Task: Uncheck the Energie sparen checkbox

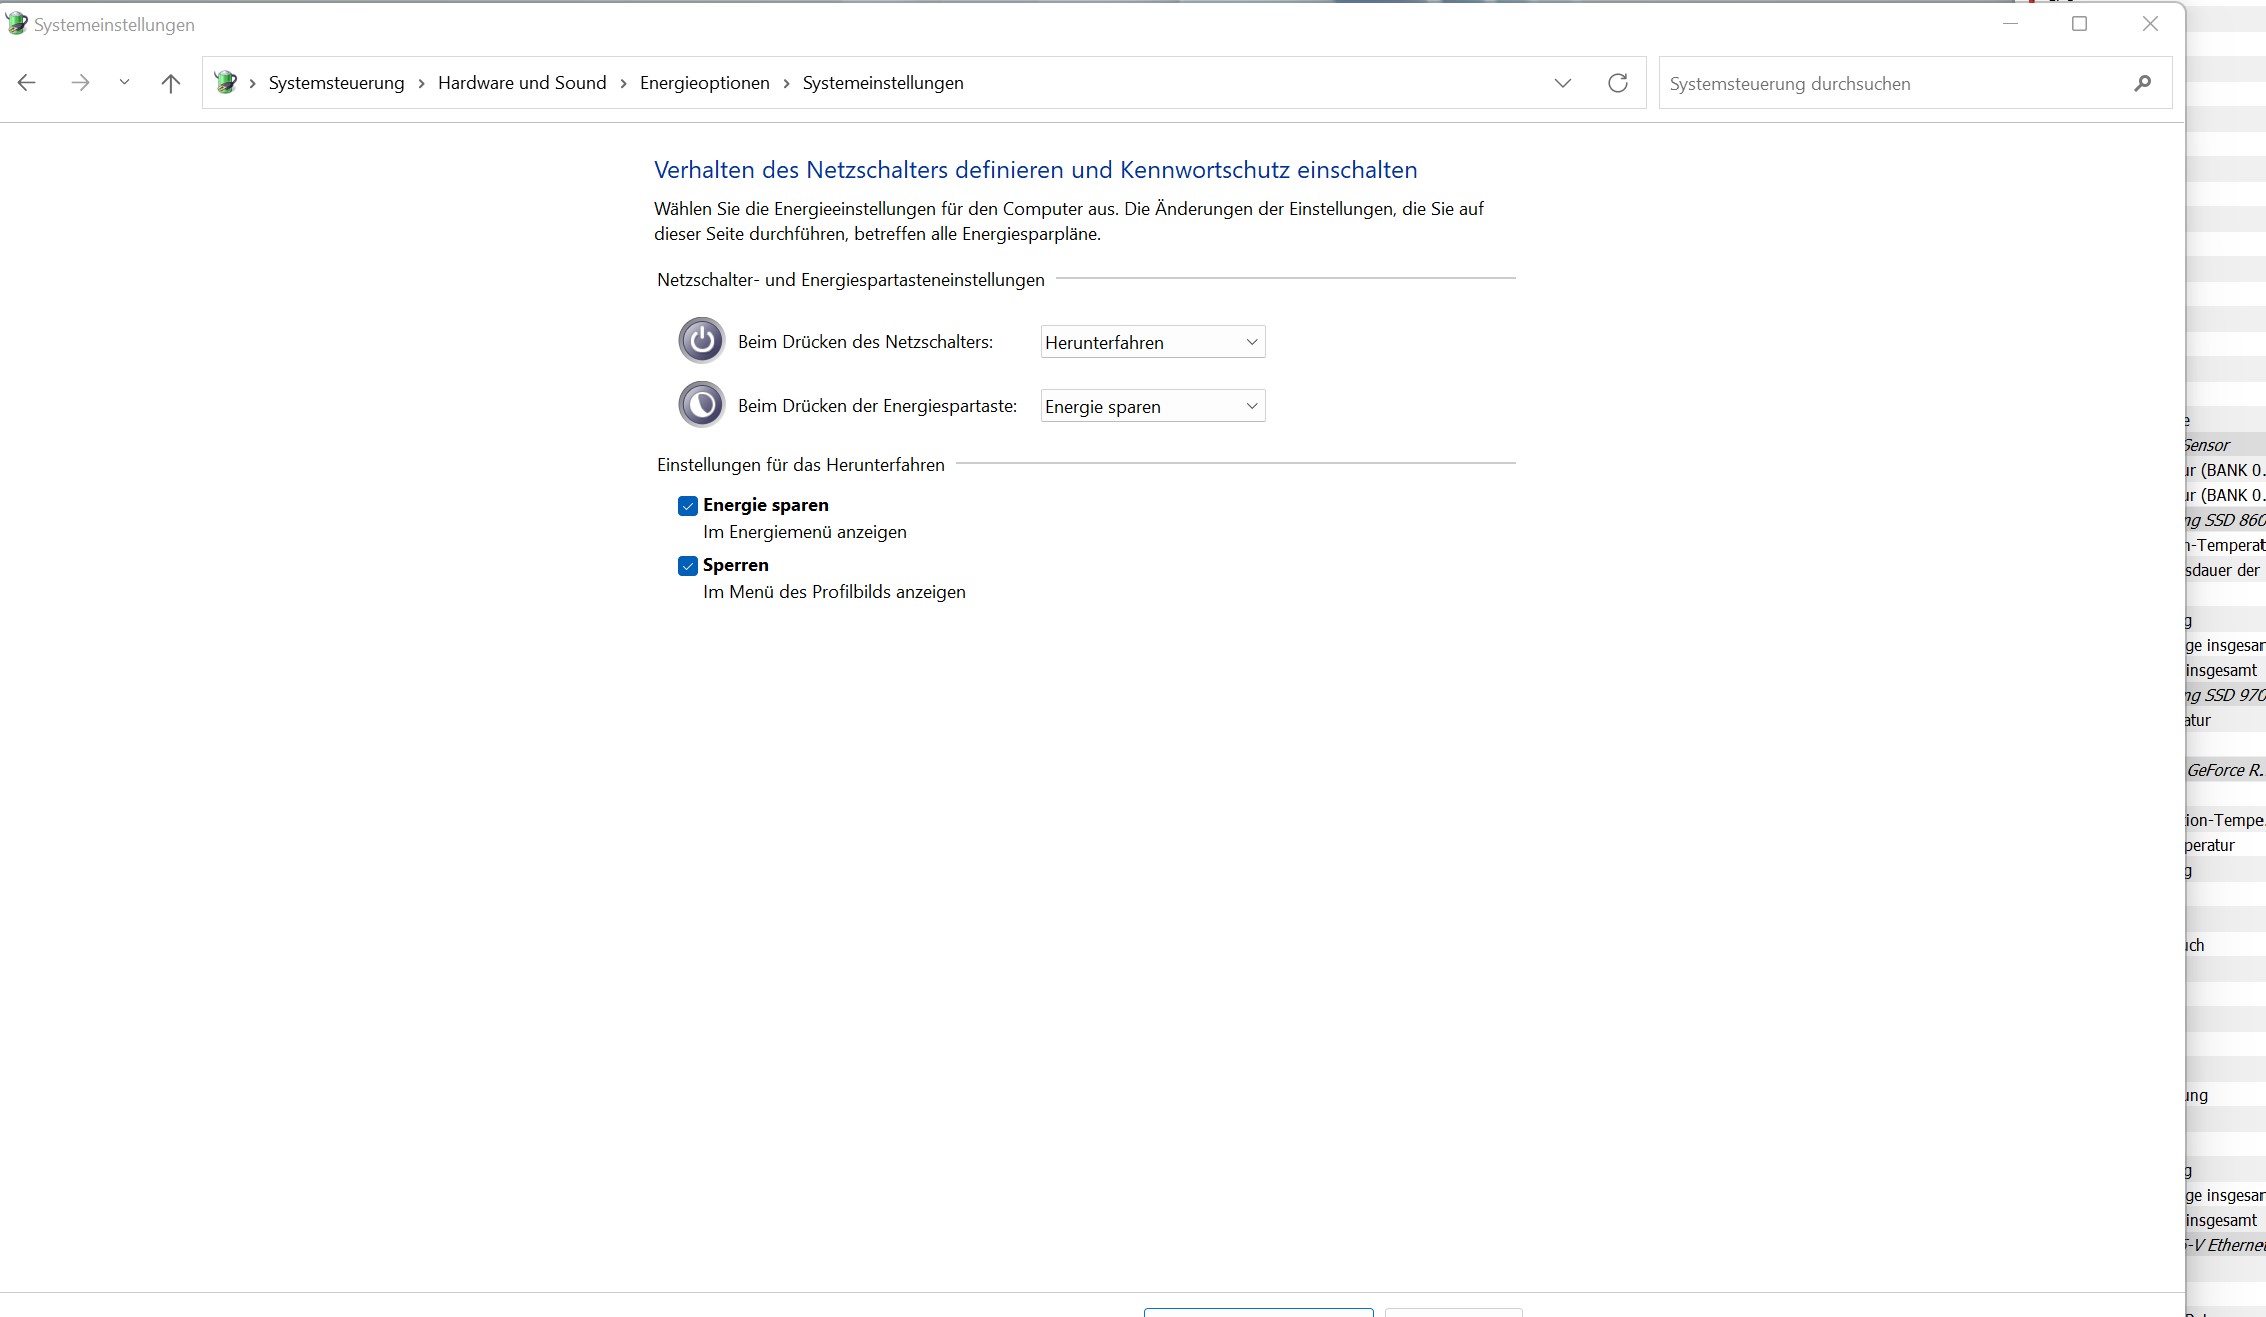Action: [x=688, y=506]
